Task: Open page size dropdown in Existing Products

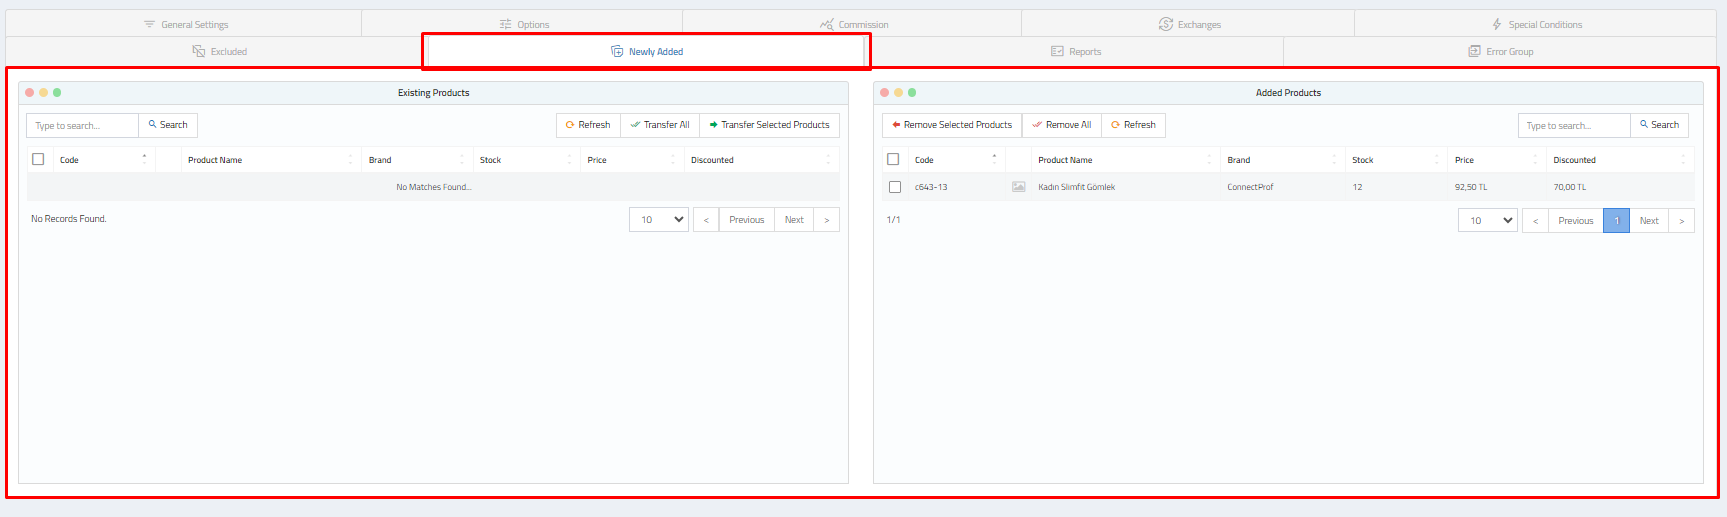Action: [659, 220]
